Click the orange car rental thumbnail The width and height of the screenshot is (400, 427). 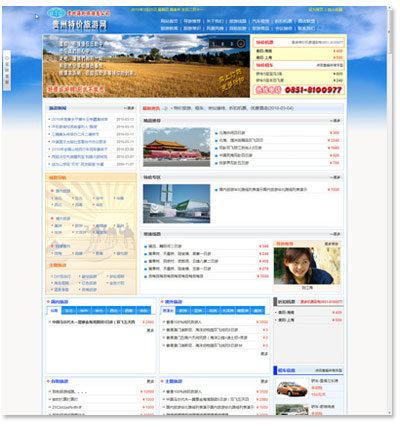[x=292, y=388]
